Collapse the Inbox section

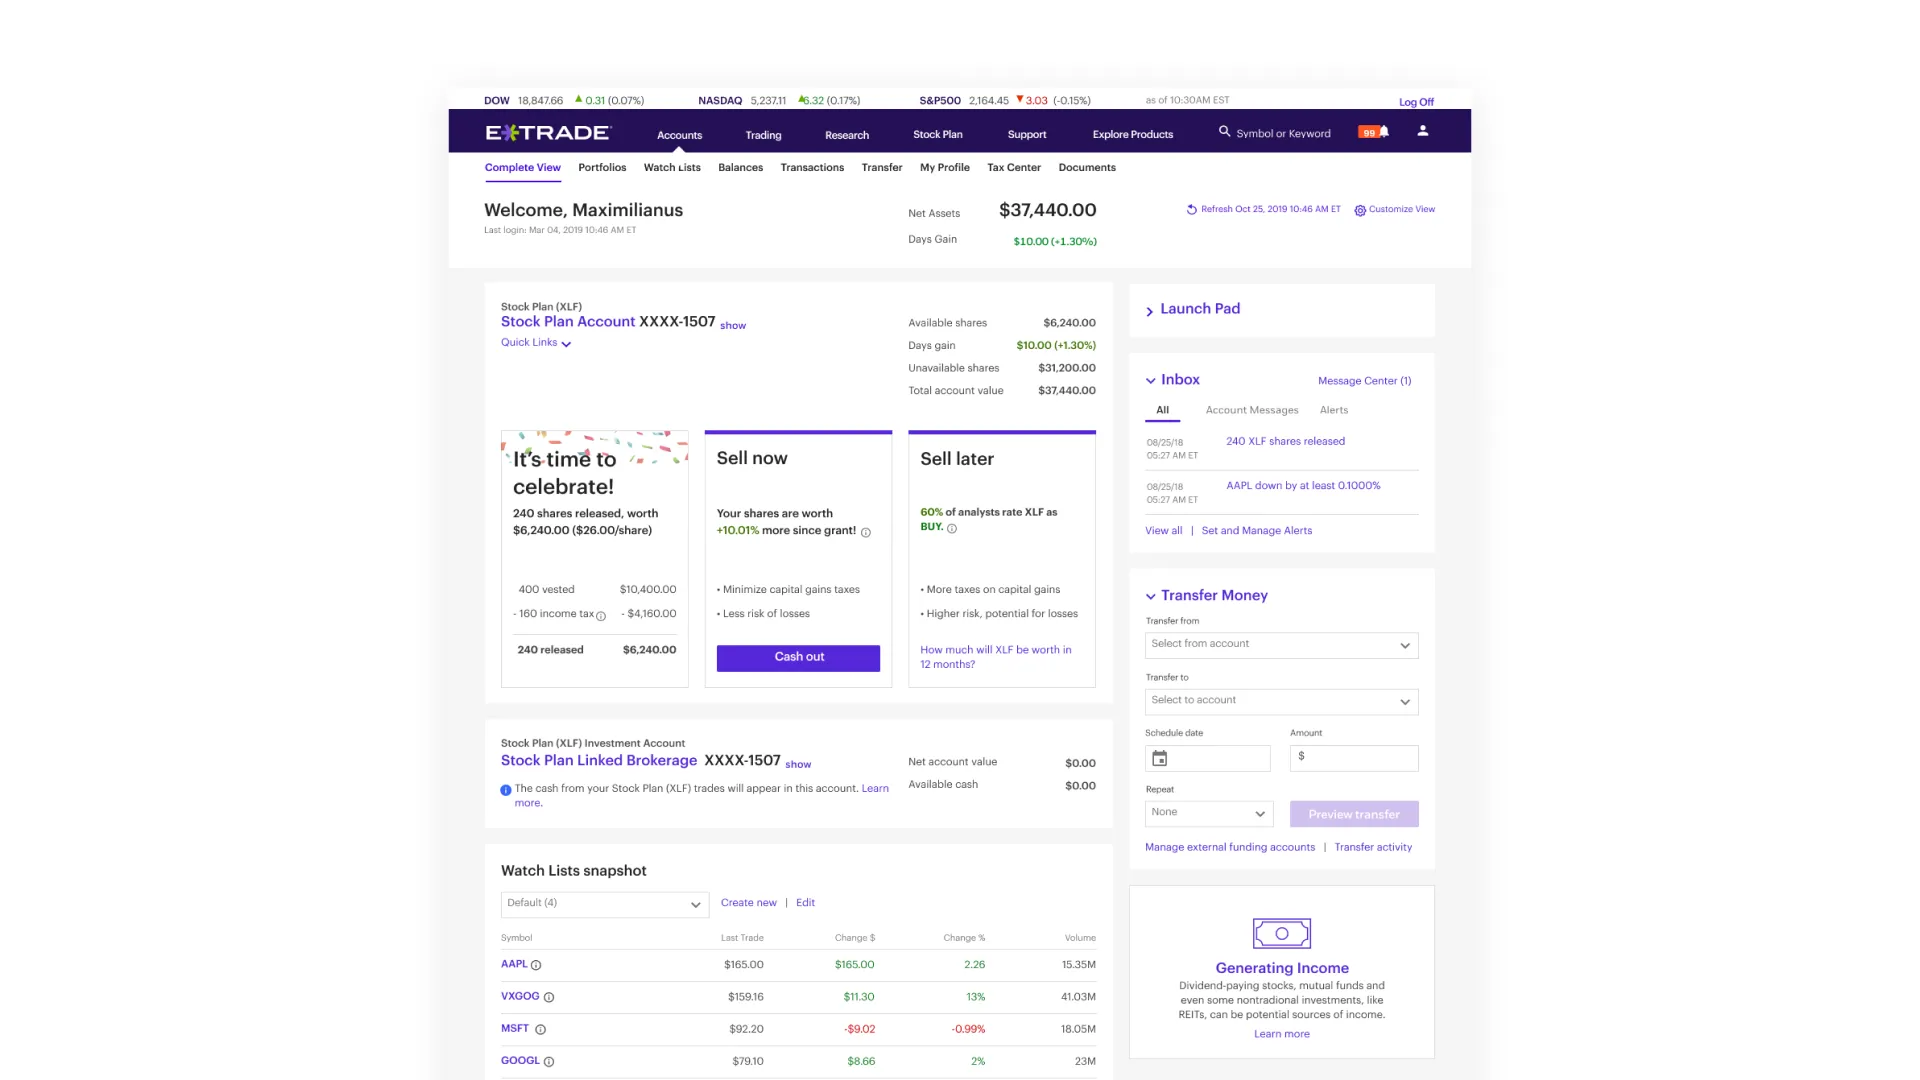click(x=1151, y=380)
